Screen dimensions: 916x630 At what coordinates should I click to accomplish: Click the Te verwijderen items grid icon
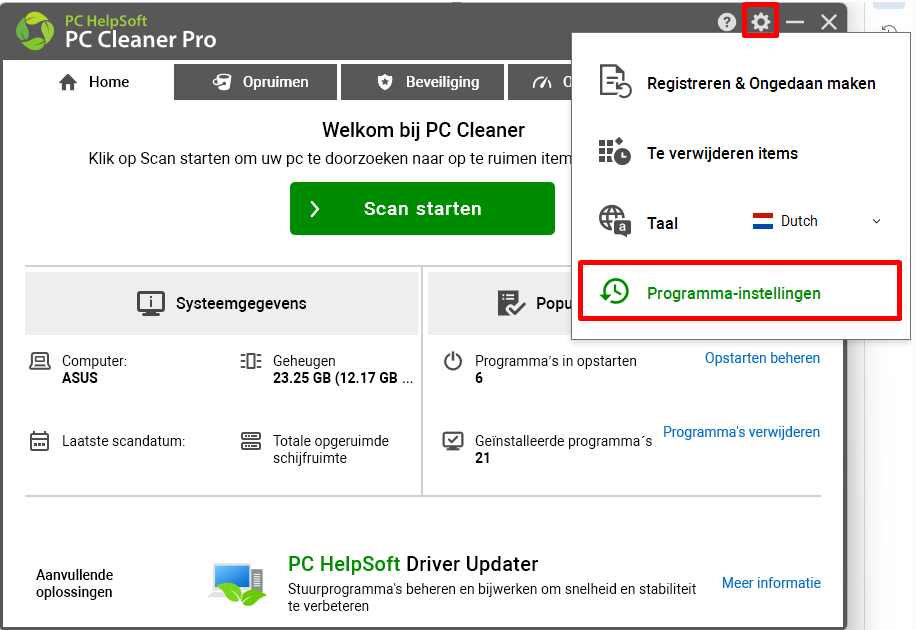pos(615,151)
